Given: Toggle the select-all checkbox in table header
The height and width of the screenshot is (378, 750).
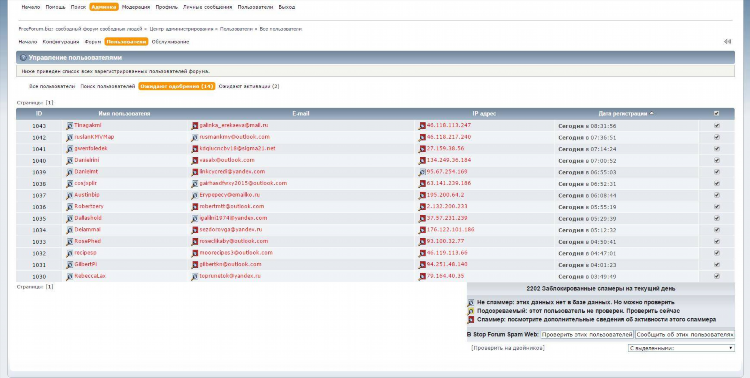Looking at the screenshot, I should click(x=716, y=114).
